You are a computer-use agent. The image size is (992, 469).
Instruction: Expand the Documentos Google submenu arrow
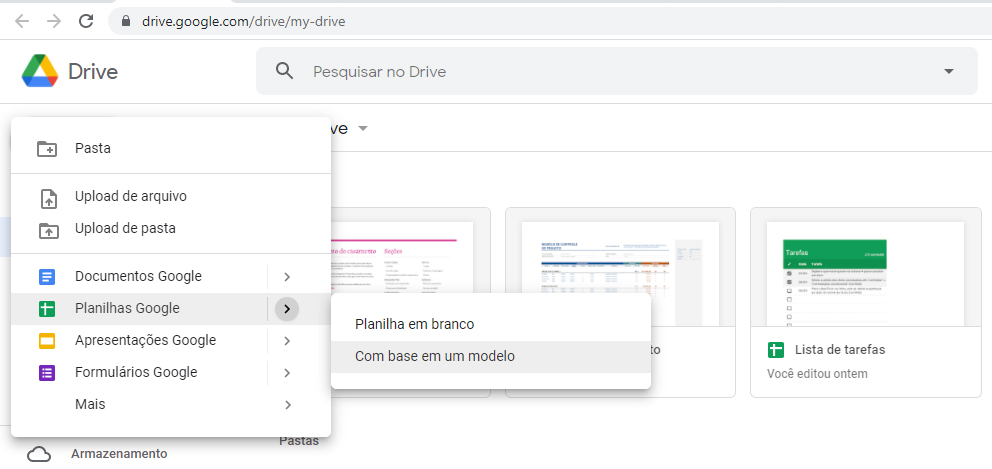click(x=287, y=277)
